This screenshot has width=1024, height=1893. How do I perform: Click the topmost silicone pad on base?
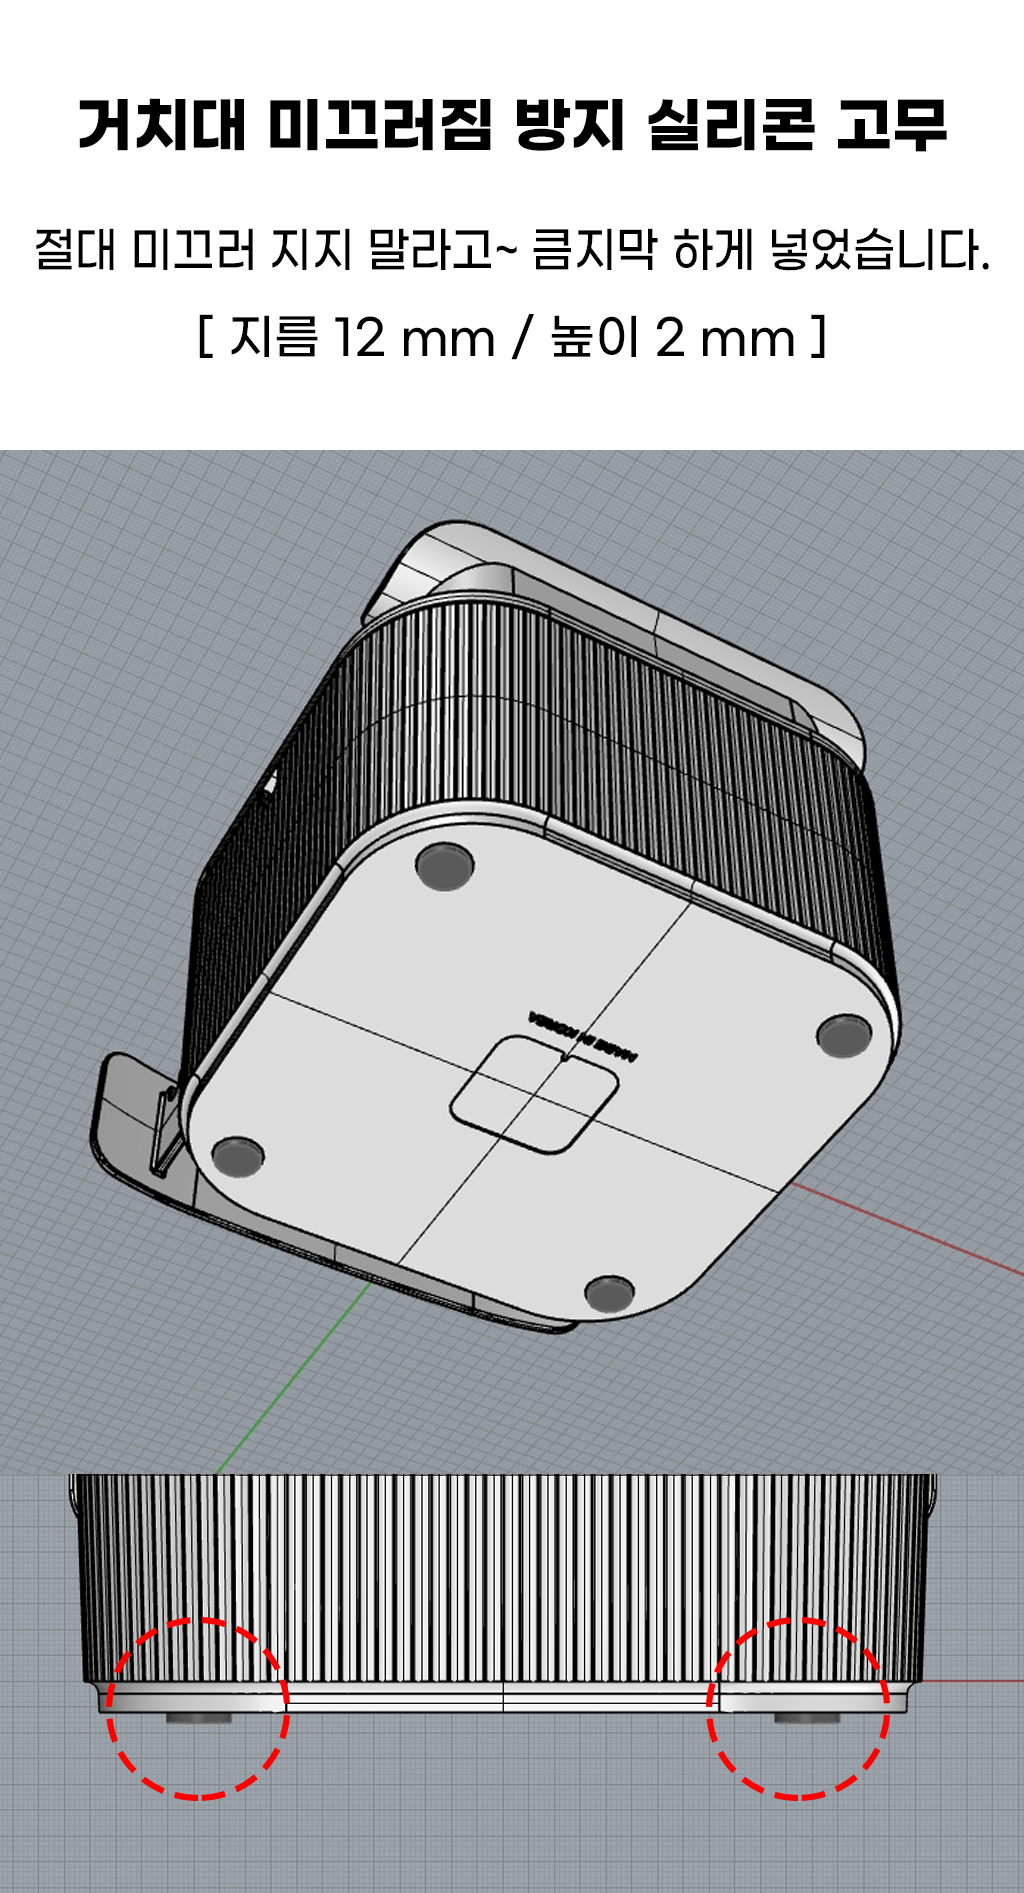[x=445, y=866]
